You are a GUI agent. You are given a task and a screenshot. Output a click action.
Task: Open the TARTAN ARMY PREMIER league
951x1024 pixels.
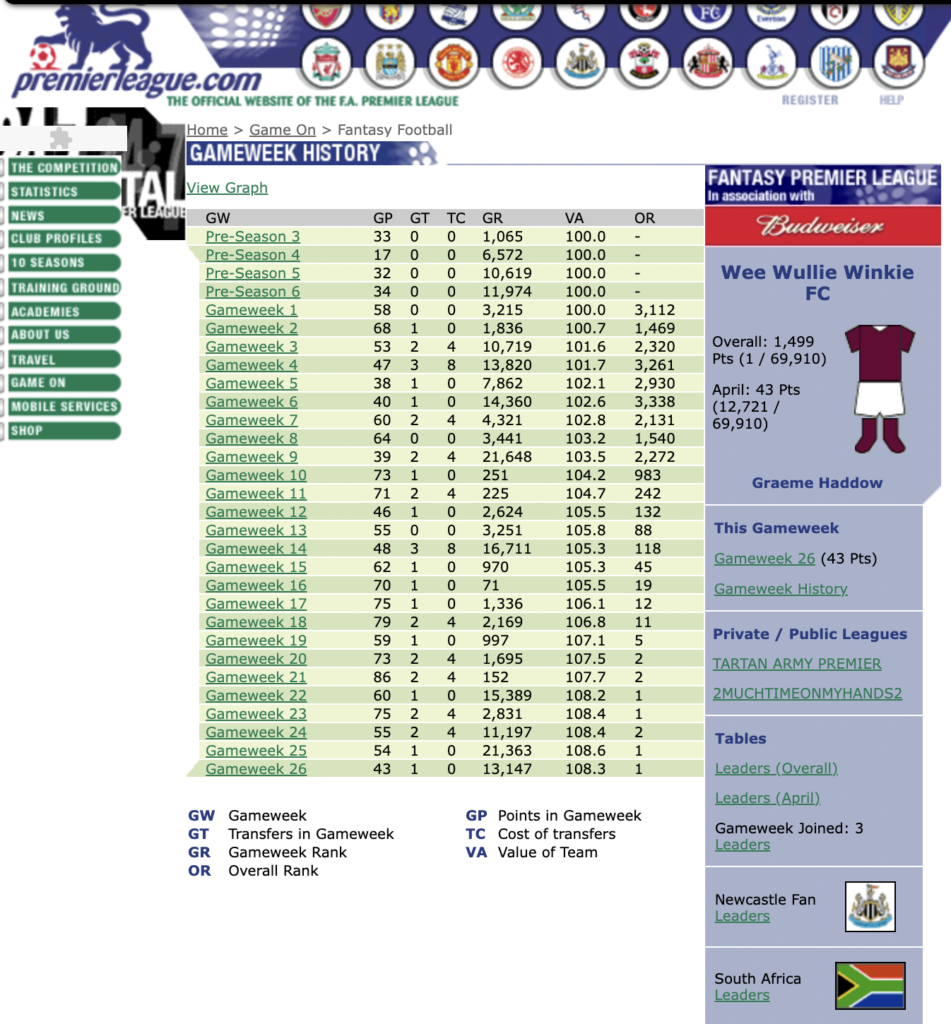796,663
